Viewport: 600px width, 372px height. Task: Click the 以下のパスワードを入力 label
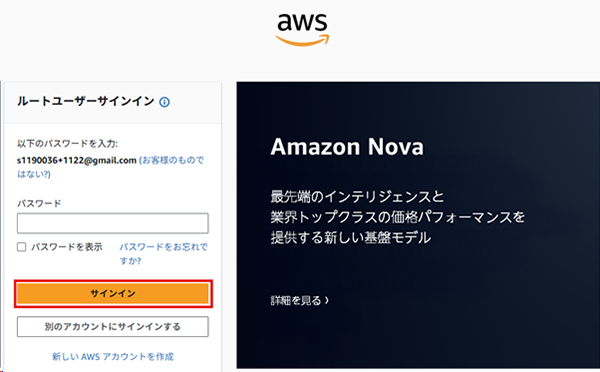(x=67, y=144)
